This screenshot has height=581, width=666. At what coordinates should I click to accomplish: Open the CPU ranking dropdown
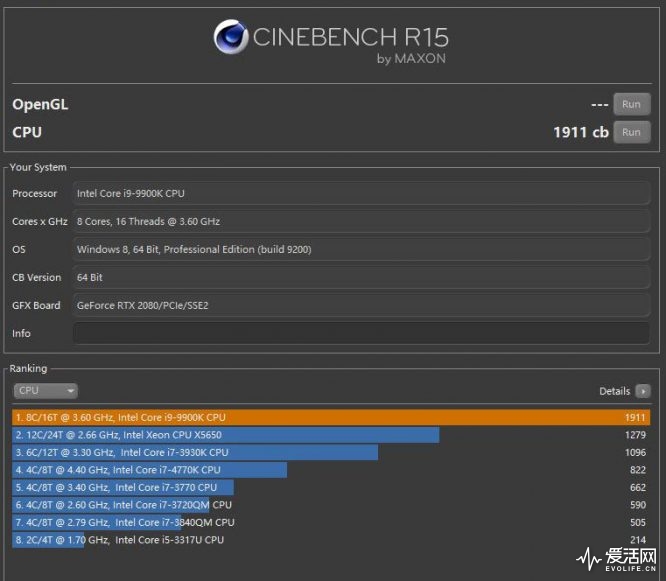point(45,391)
